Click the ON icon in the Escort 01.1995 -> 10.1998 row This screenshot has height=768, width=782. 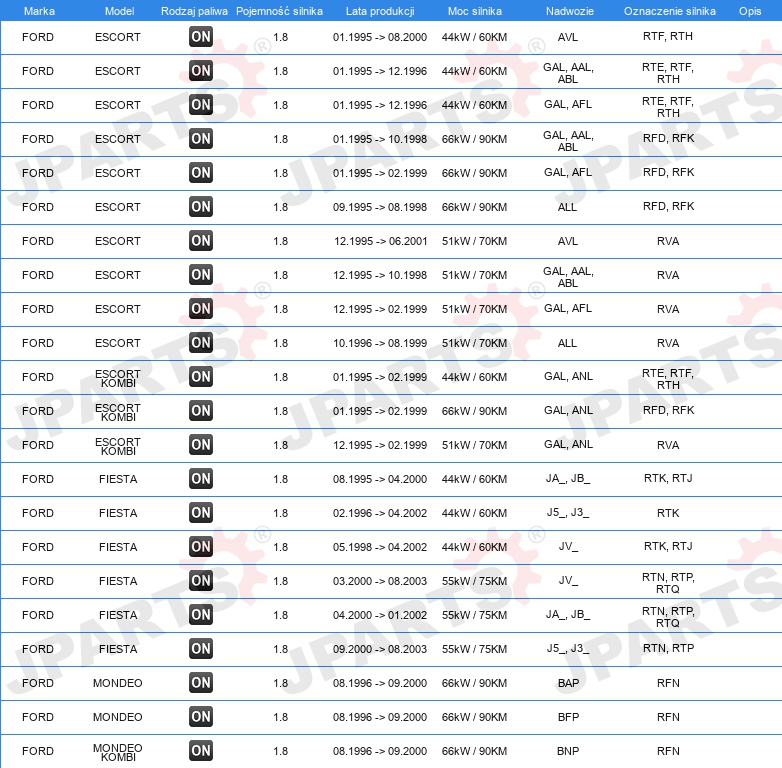[x=201, y=139]
